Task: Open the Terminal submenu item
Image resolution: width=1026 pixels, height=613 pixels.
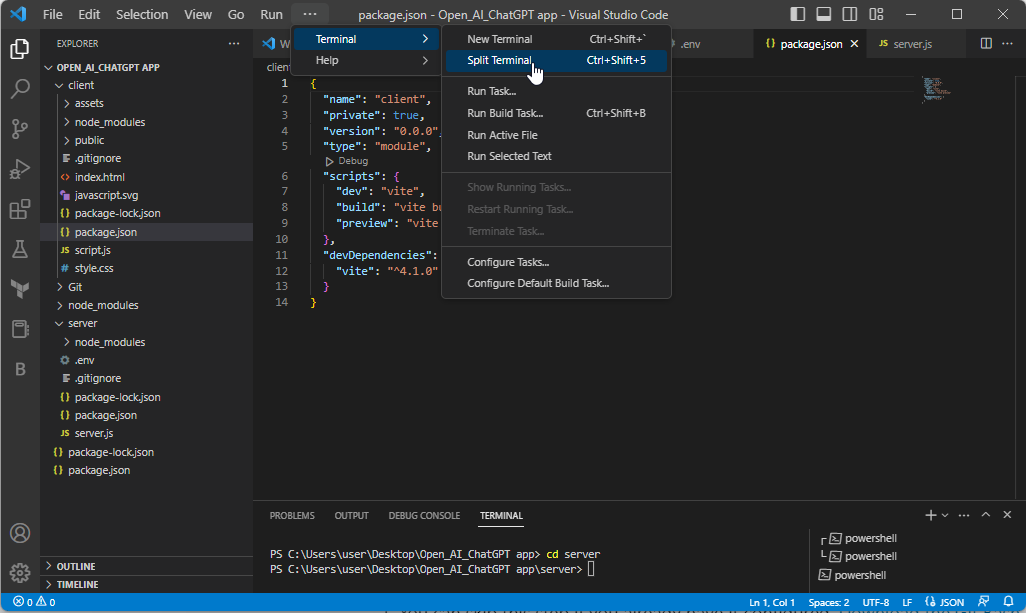Action: [x=366, y=39]
